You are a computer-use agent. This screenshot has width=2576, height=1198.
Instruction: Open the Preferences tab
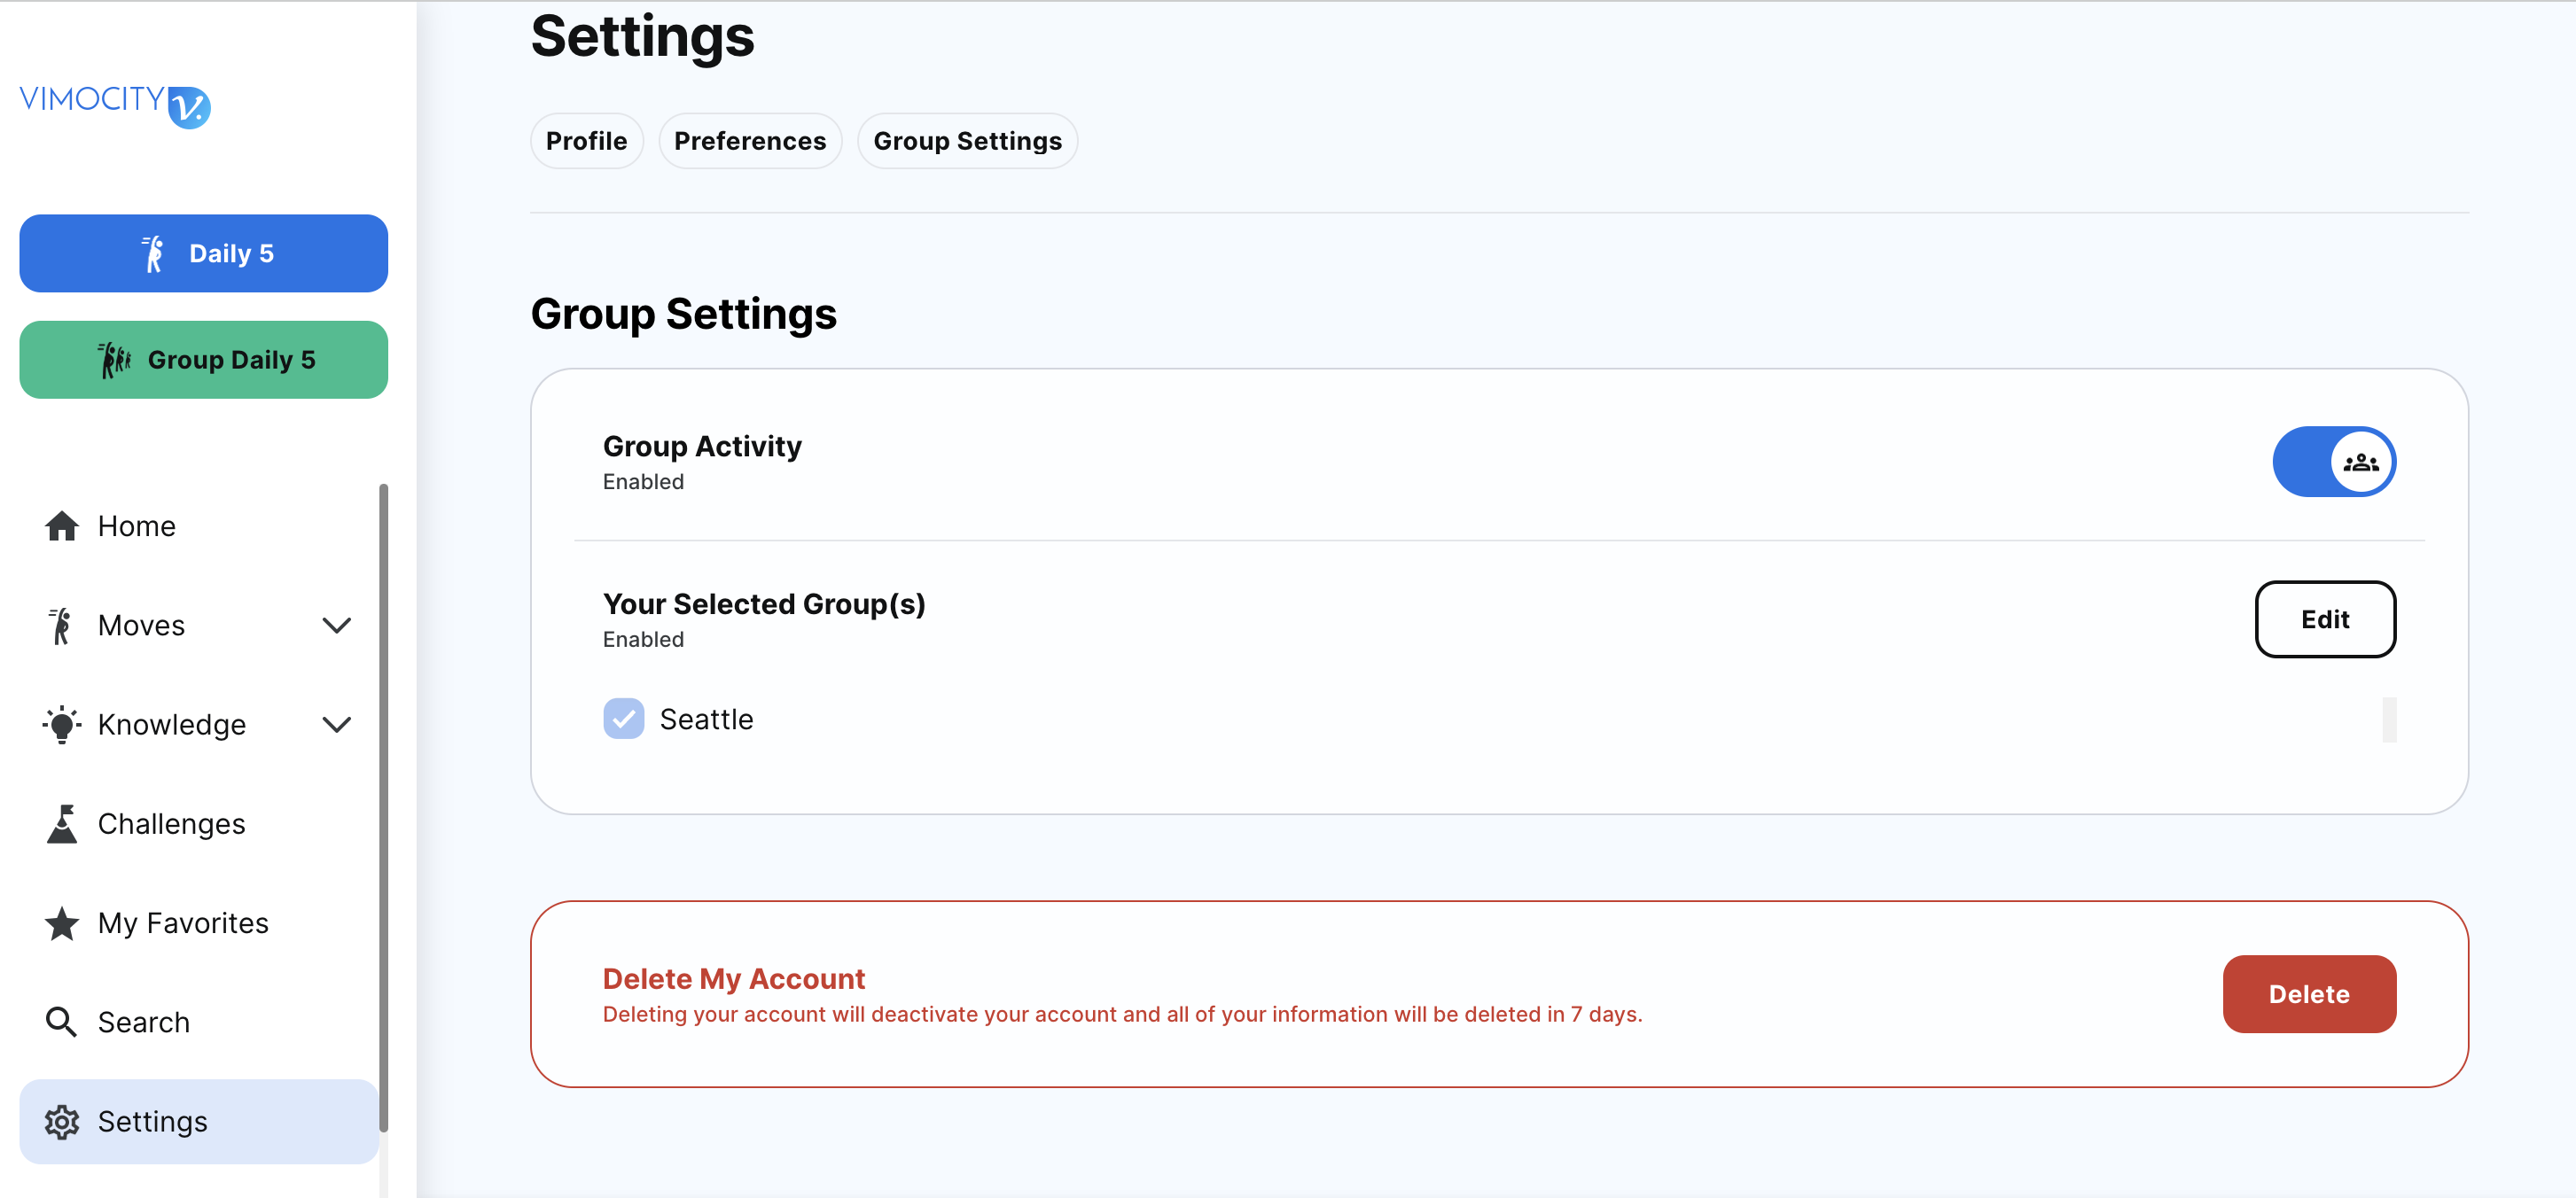[x=750, y=141]
